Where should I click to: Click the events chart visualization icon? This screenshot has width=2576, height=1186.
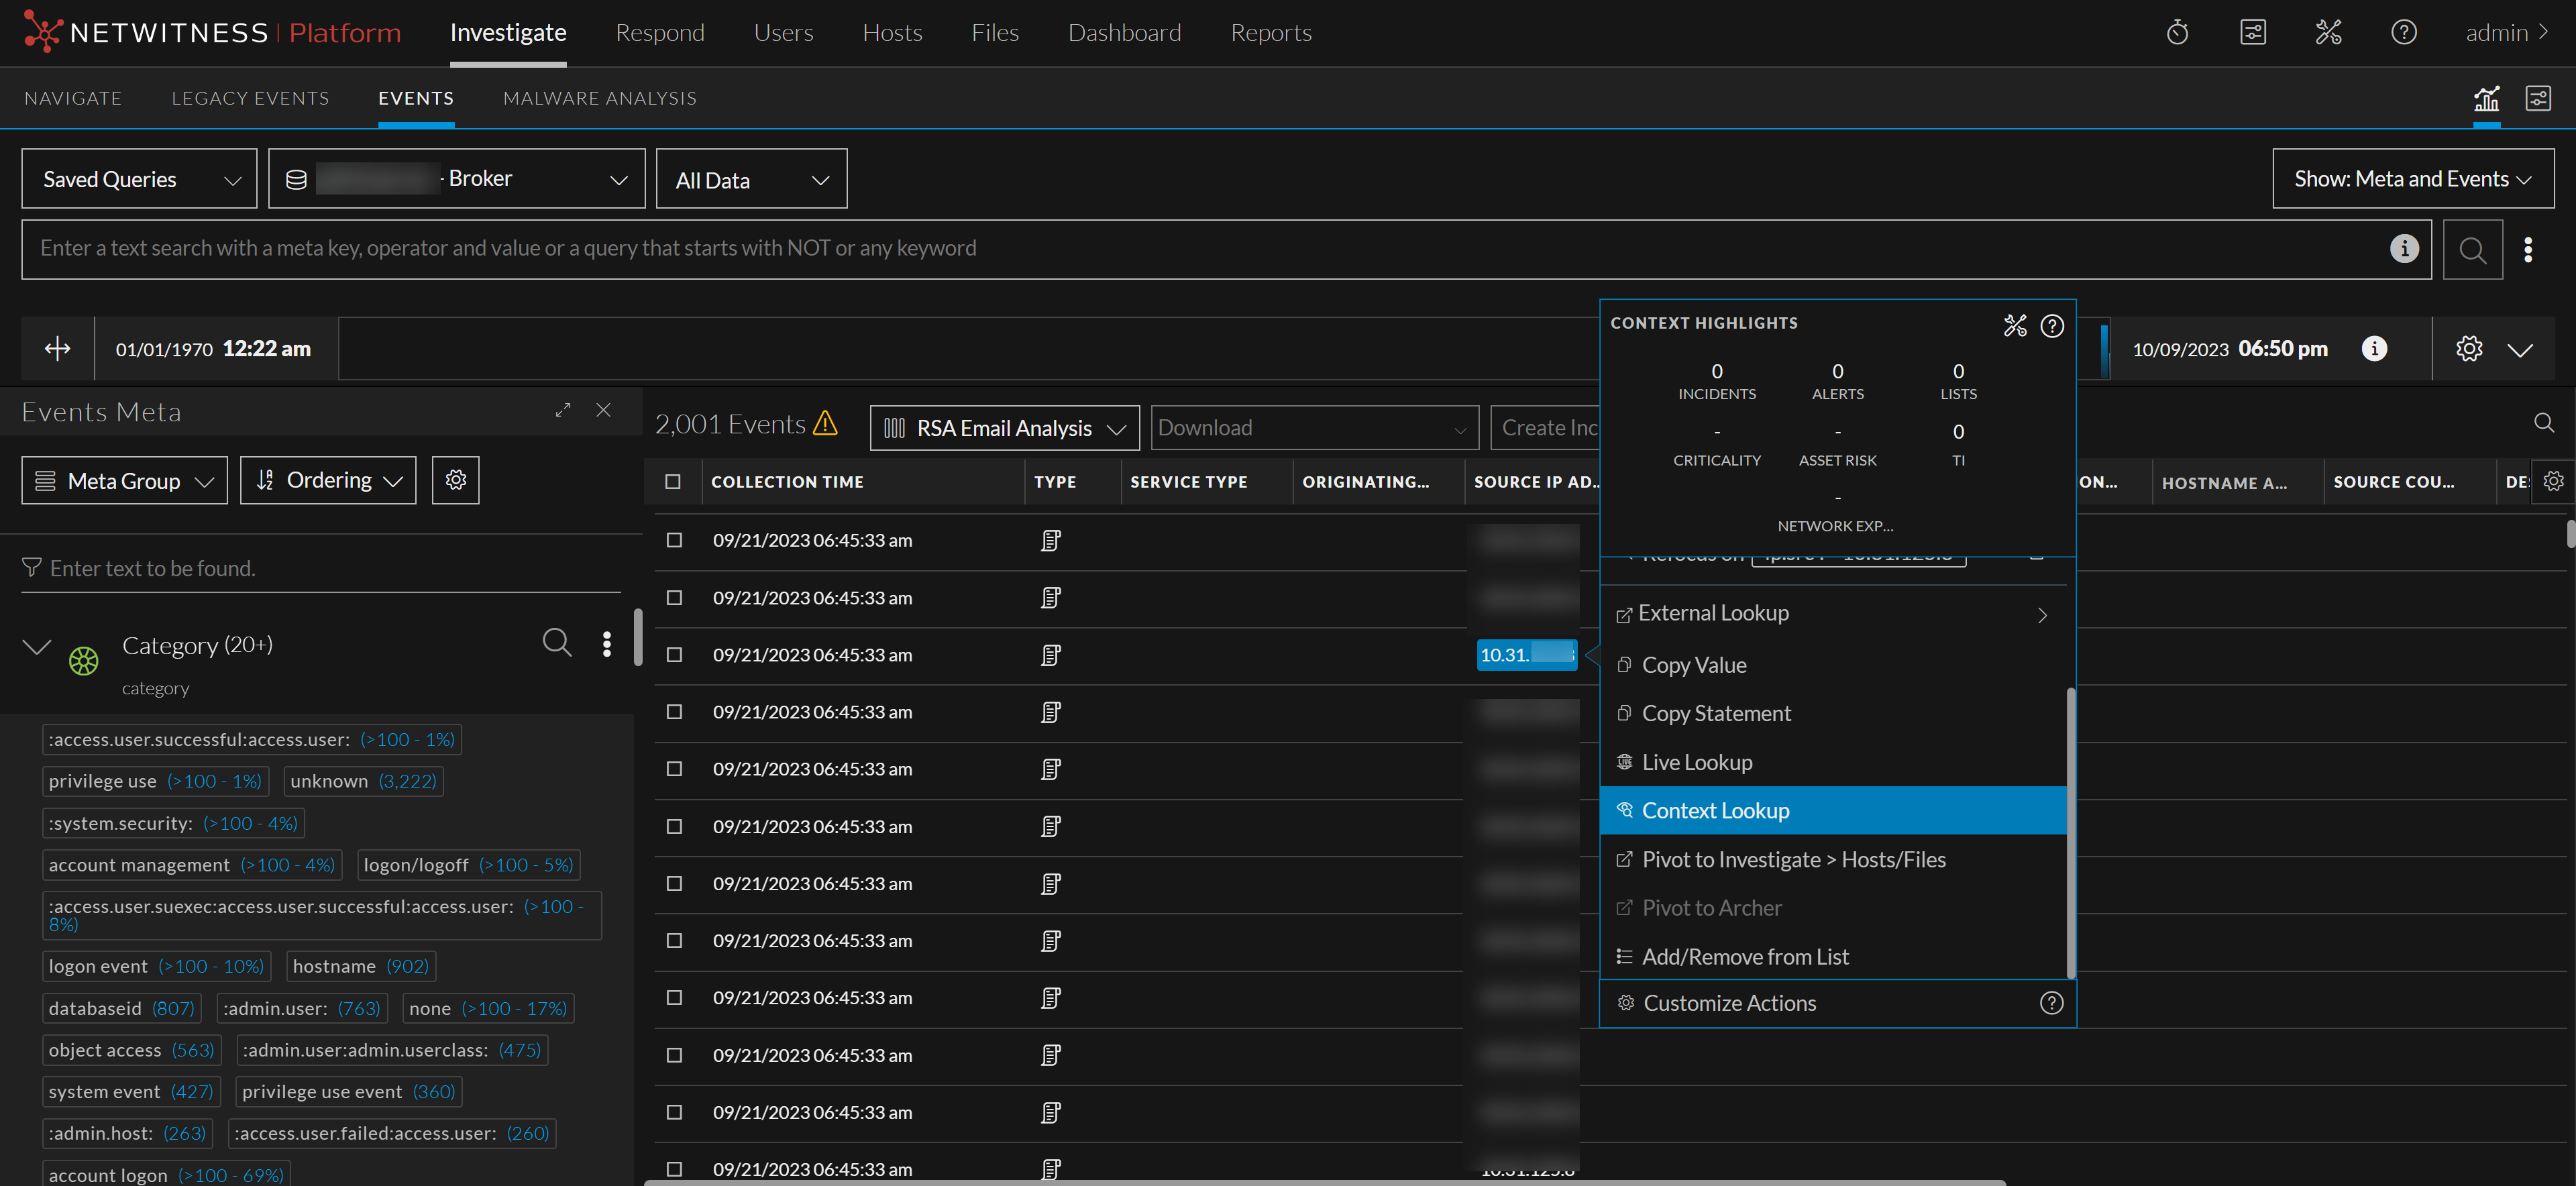tap(2486, 99)
